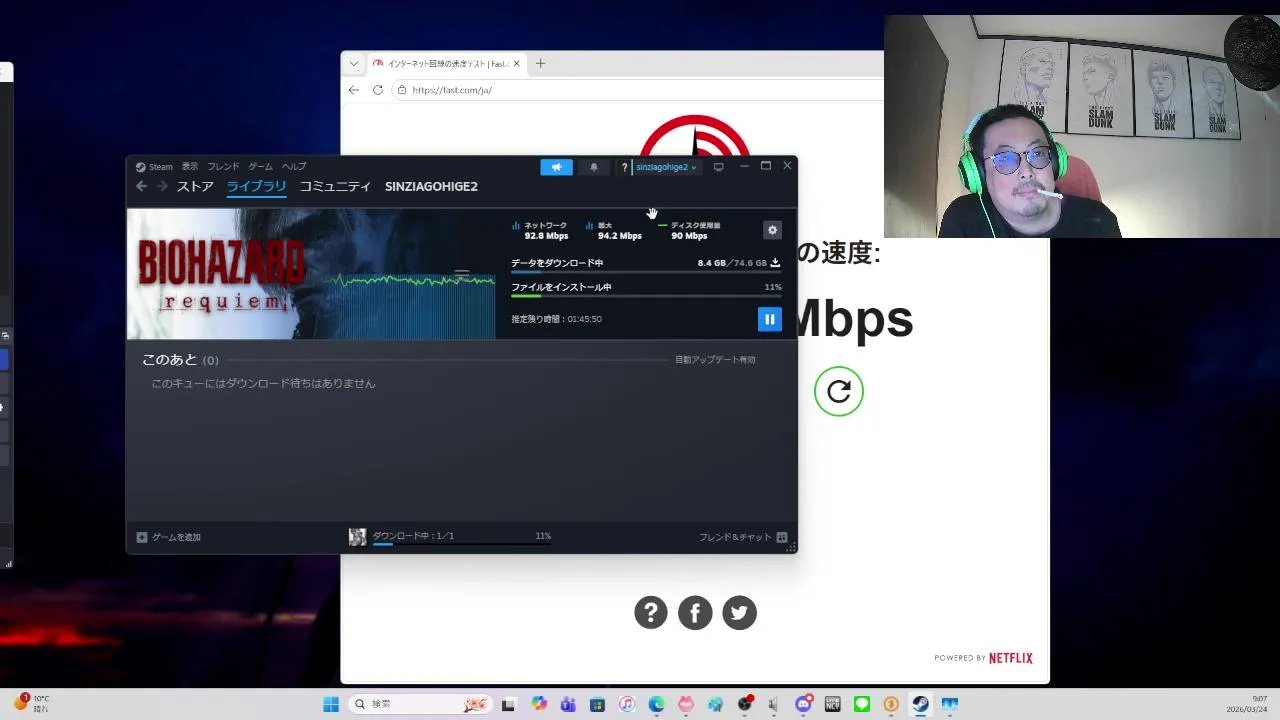Open the sinziagohige2 account dropdown
Screen dimensions: 1280x720
tap(666, 167)
